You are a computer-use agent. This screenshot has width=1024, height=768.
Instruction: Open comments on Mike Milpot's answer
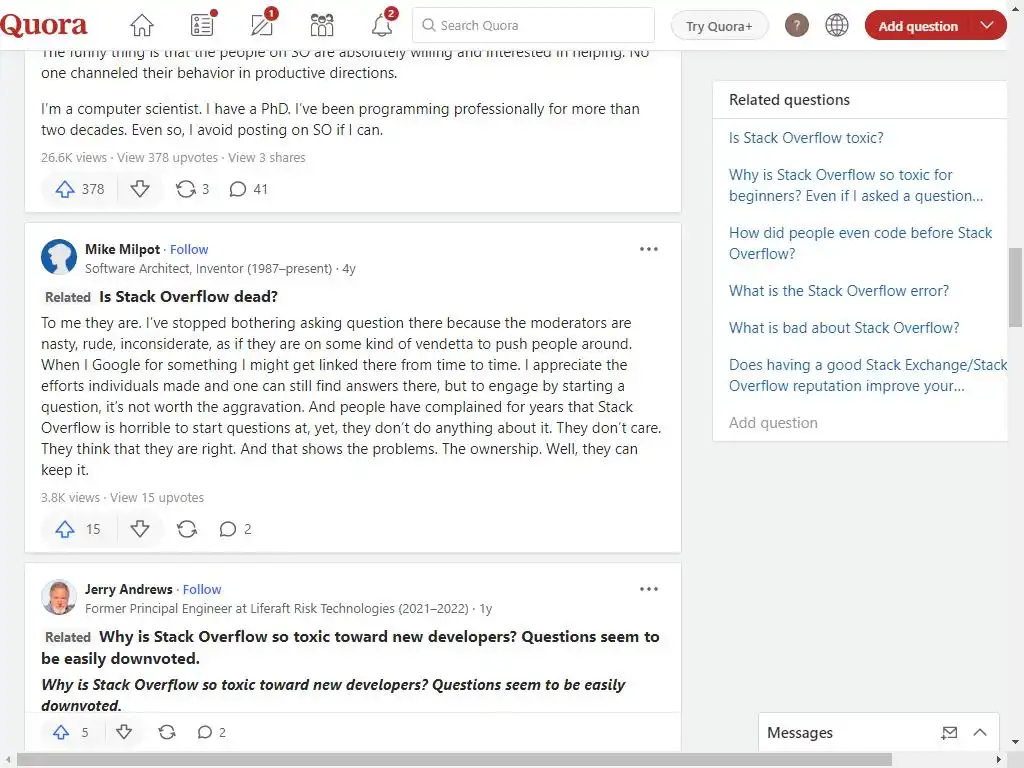click(x=235, y=529)
